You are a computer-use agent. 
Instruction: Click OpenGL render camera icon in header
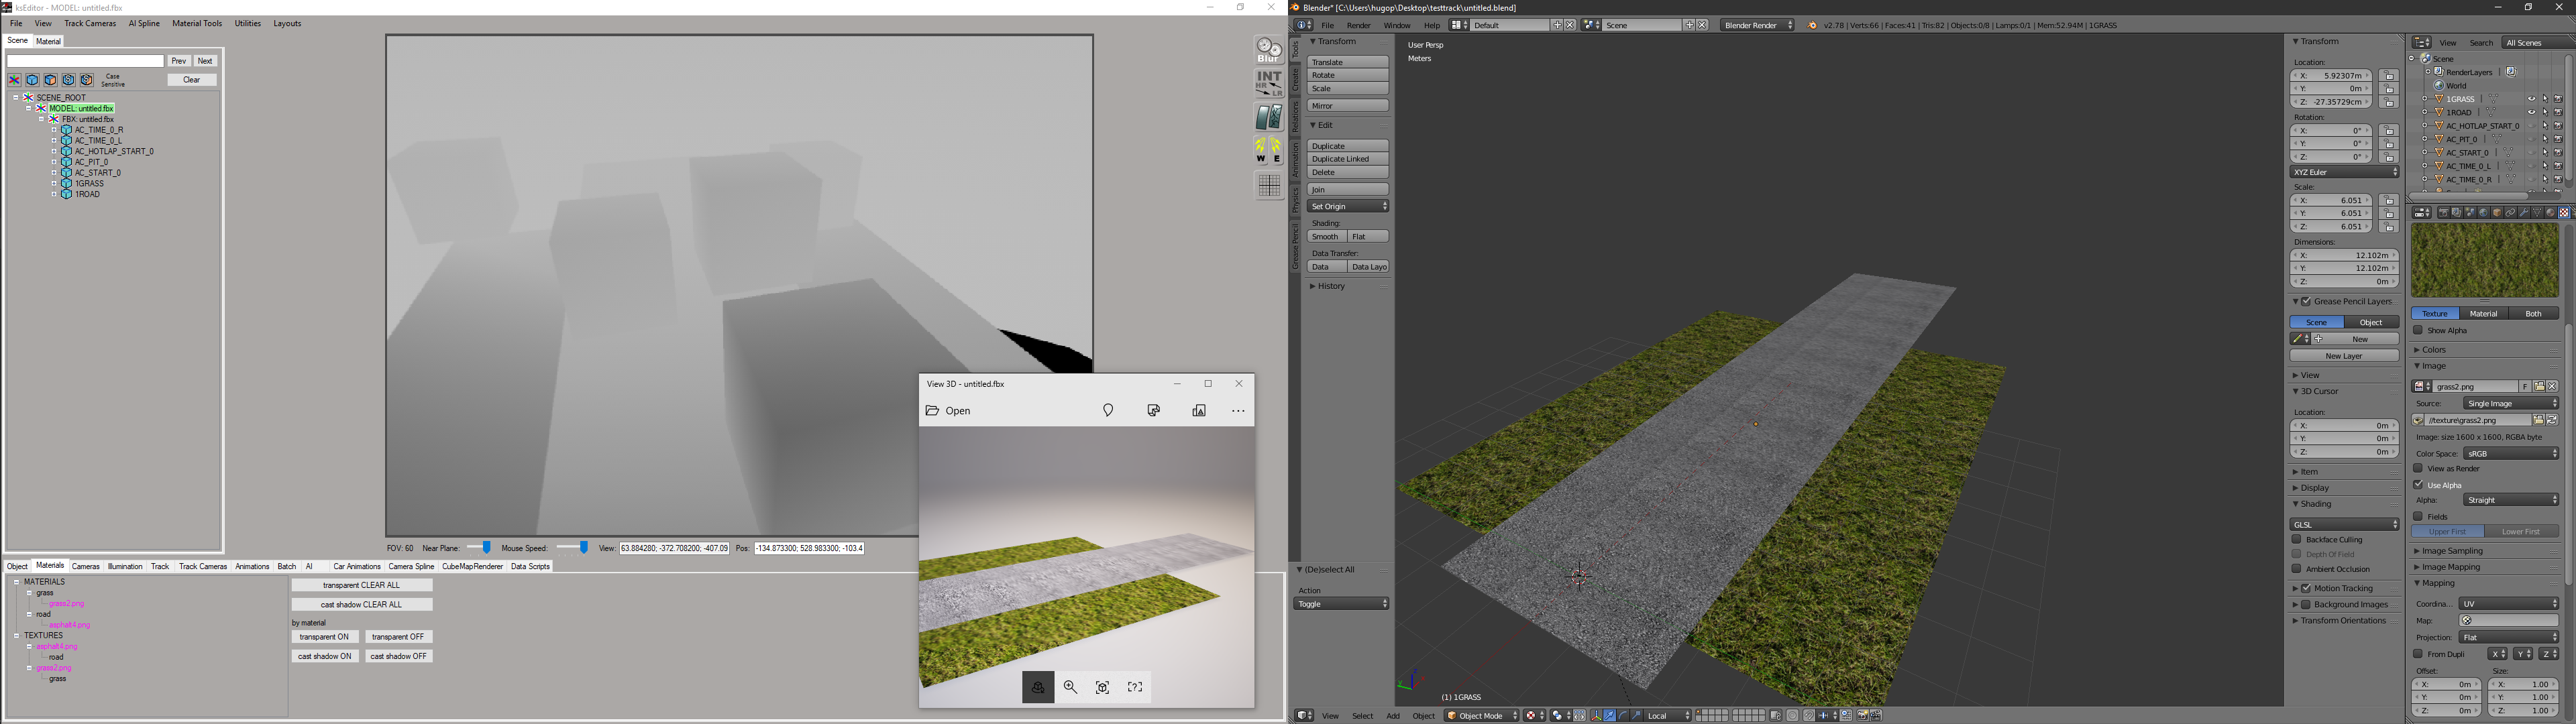pyautogui.click(x=1864, y=715)
